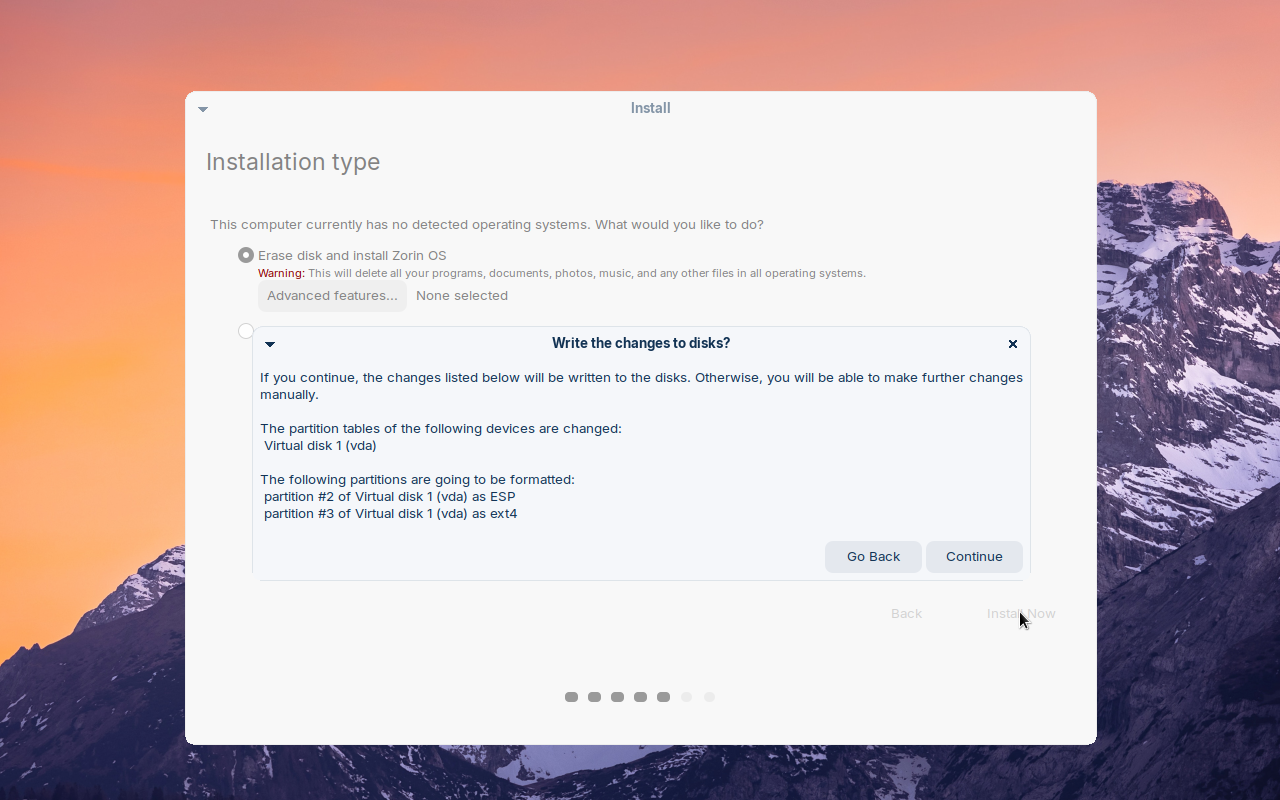Image resolution: width=1280 pixels, height=800 pixels.
Task: Close the Write changes dialog
Action: (1013, 344)
